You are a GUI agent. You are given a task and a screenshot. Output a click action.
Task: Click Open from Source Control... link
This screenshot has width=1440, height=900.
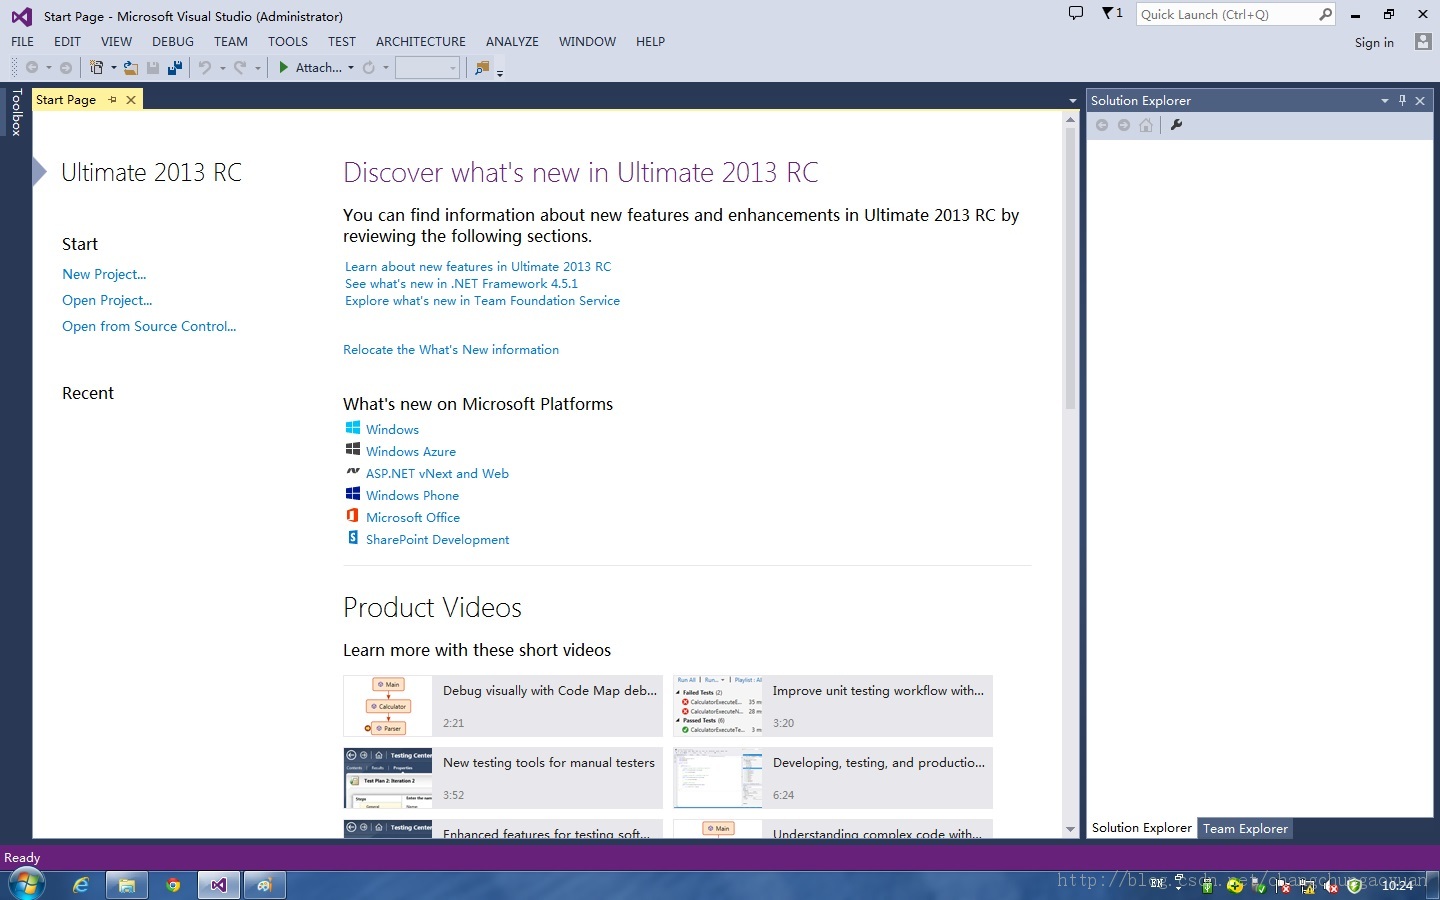pos(149,326)
